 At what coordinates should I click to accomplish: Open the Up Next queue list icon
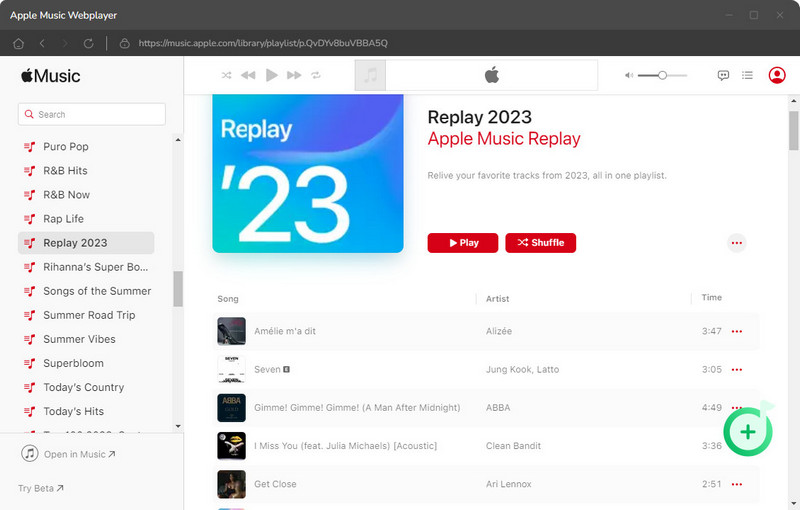(747, 75)
